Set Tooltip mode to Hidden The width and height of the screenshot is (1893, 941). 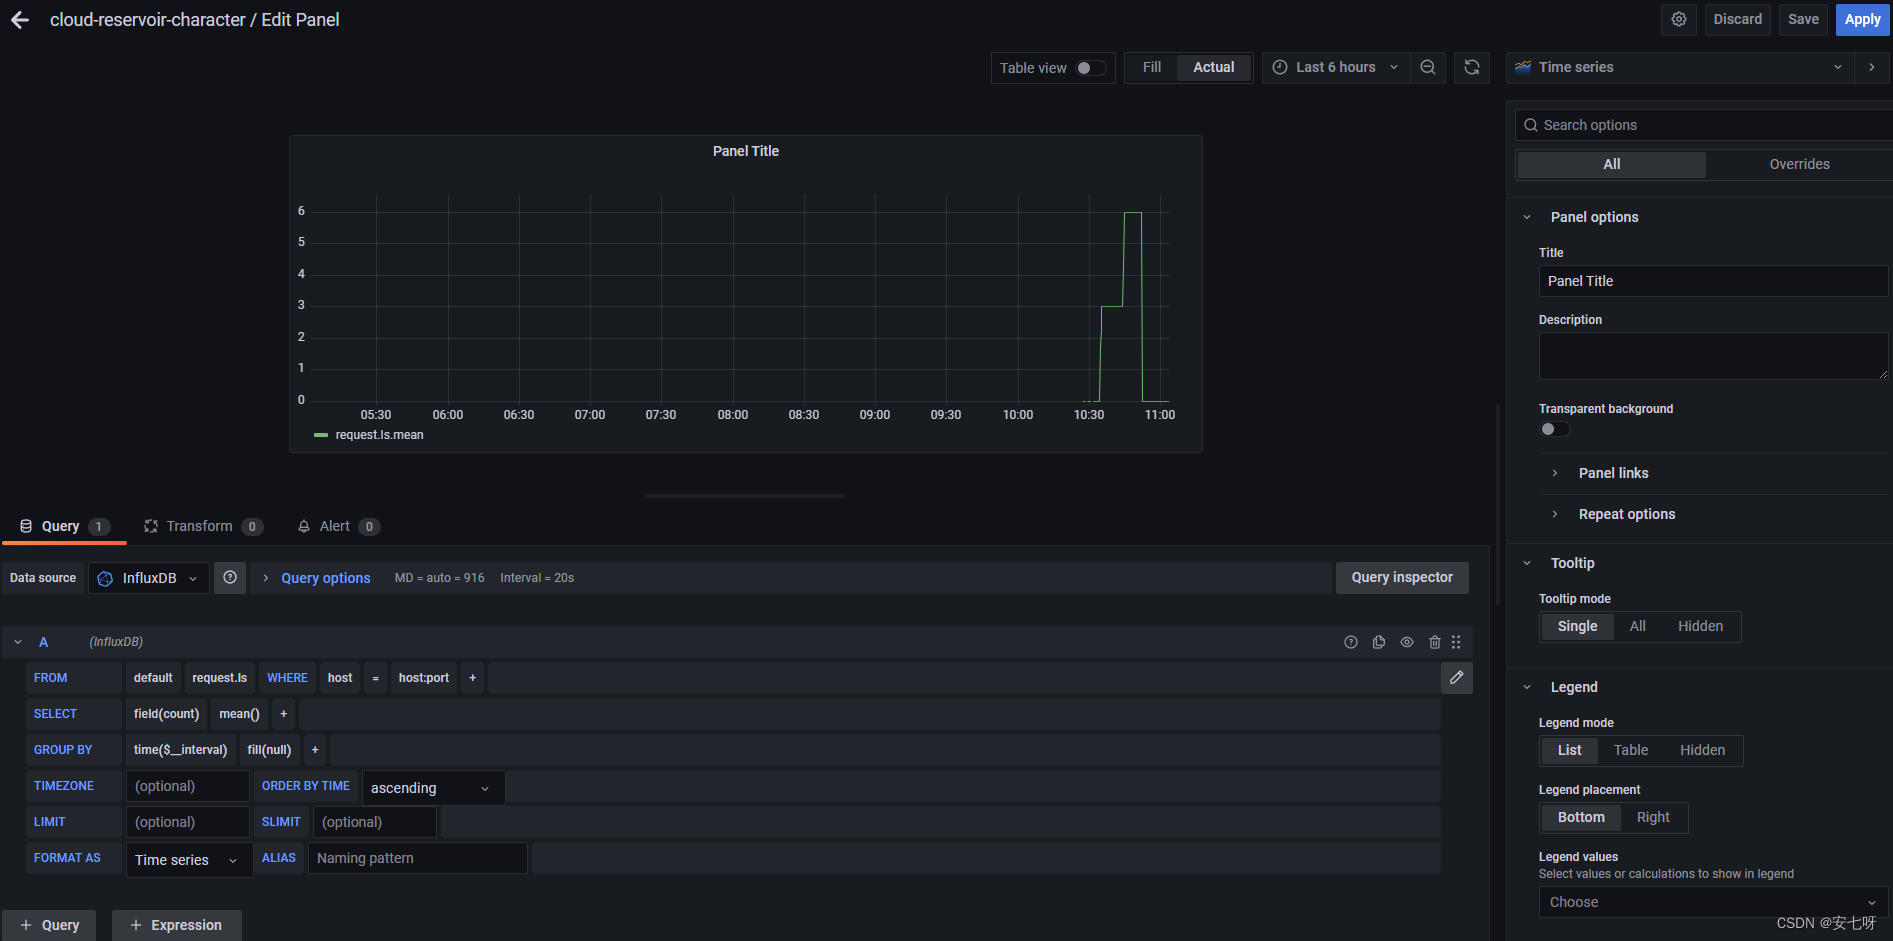1700,626
